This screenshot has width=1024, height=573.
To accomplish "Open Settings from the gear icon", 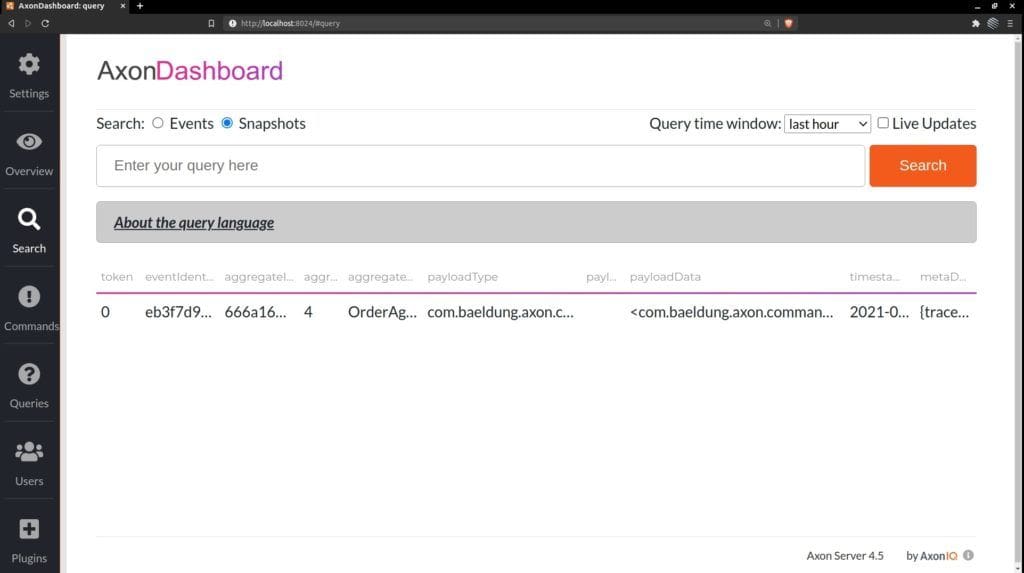I will click(29, 65).
